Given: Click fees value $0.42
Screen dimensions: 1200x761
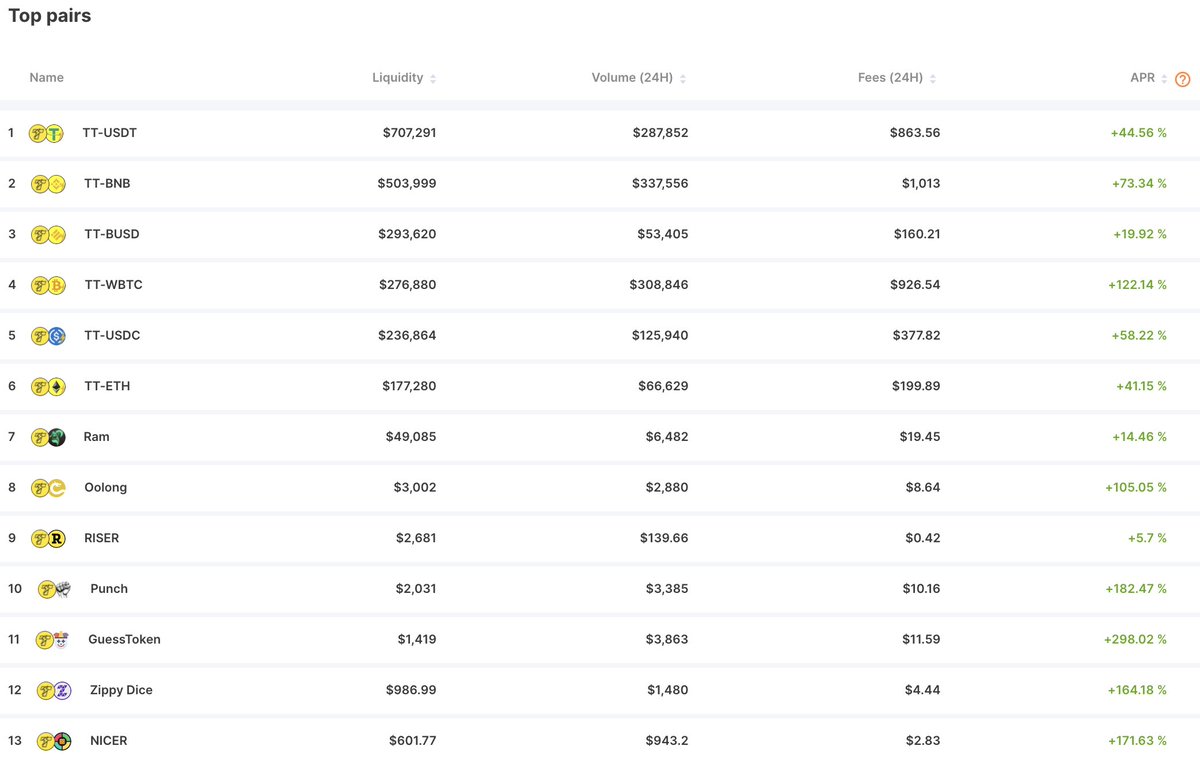Looking at the screenshot, I should tap(924, 538).
